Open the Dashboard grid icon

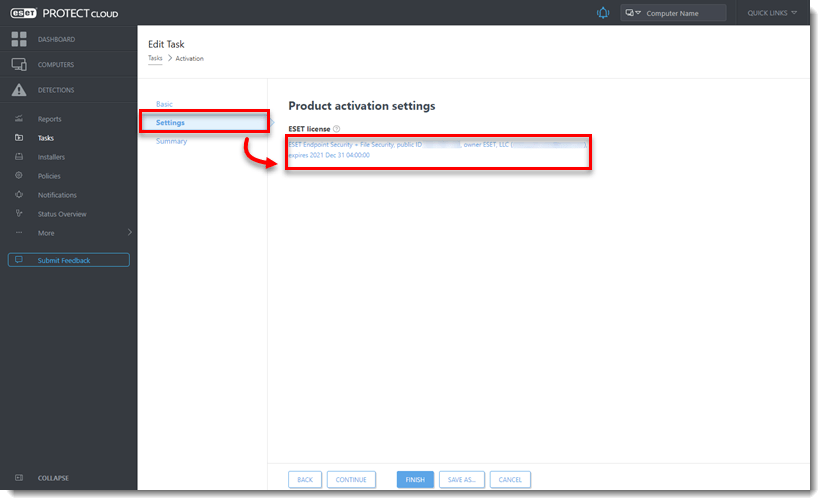tap(19, 39)
